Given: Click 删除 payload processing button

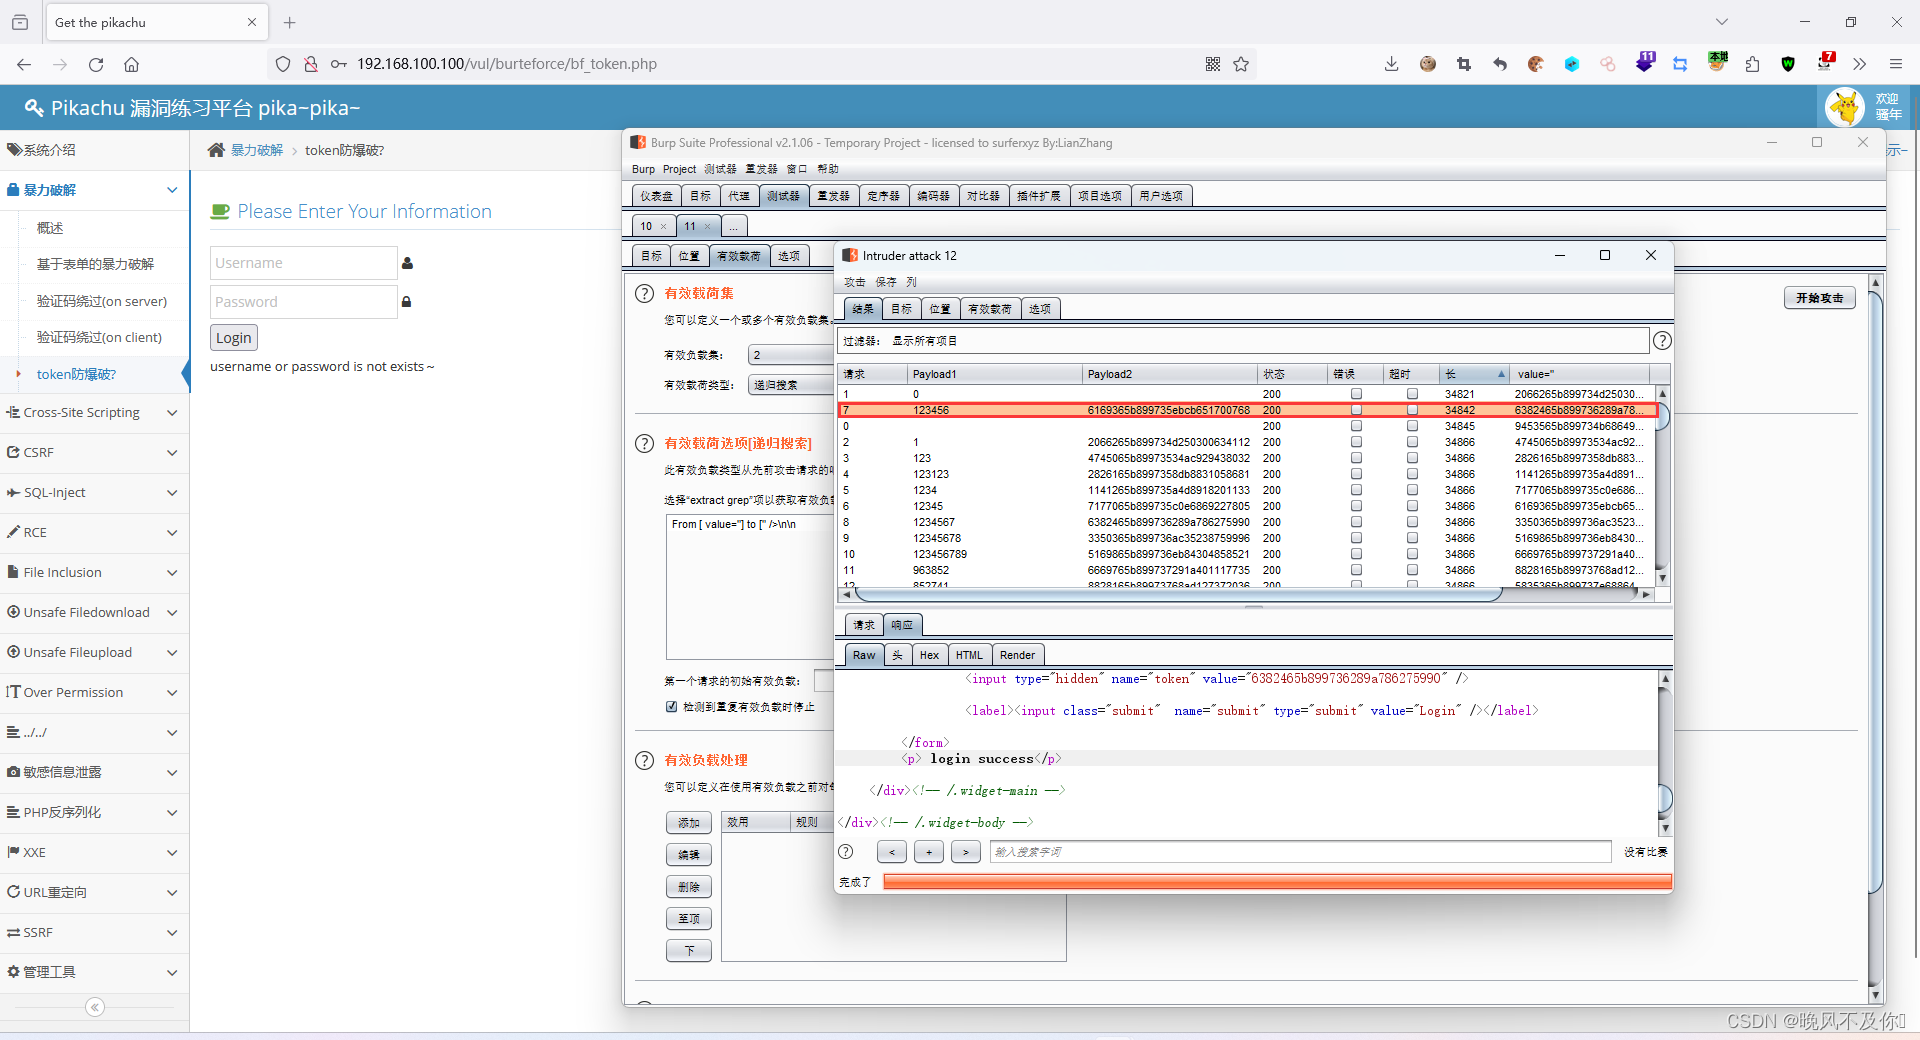Looking at the screenshot, I should (x=689, y=887).
